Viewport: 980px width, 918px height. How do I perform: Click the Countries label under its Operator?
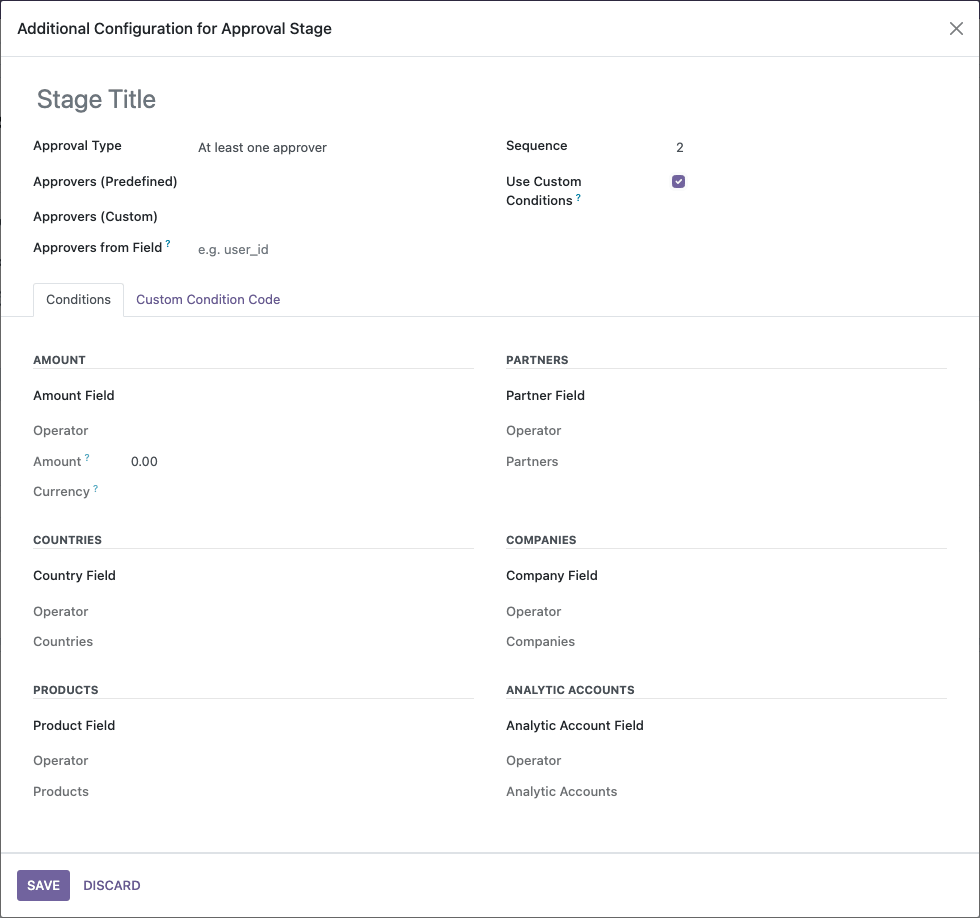[62, 641]
